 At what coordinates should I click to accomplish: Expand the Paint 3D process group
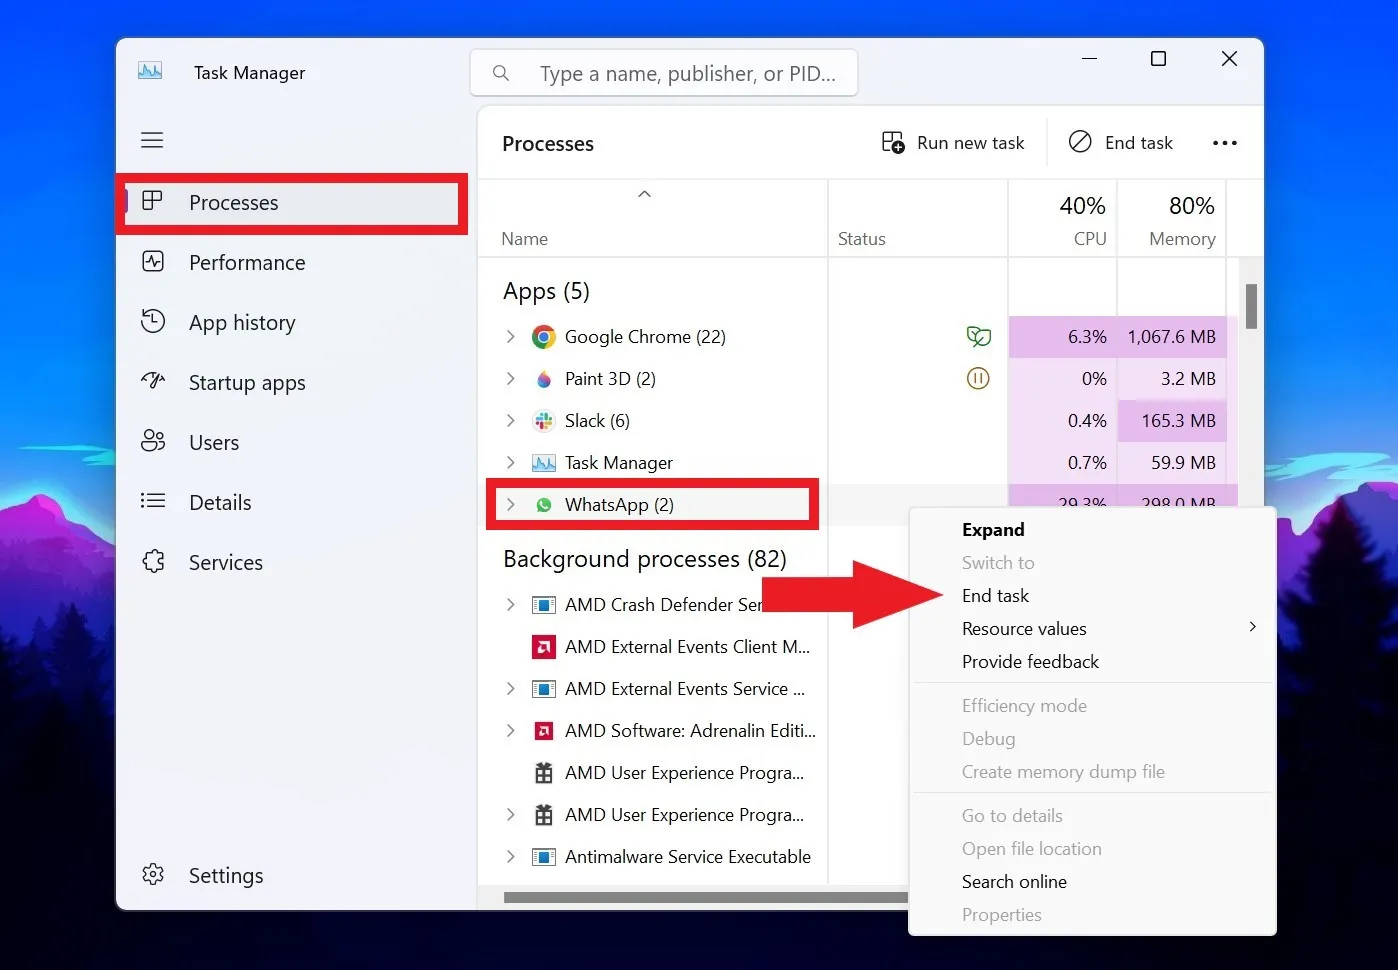[511, 379]
